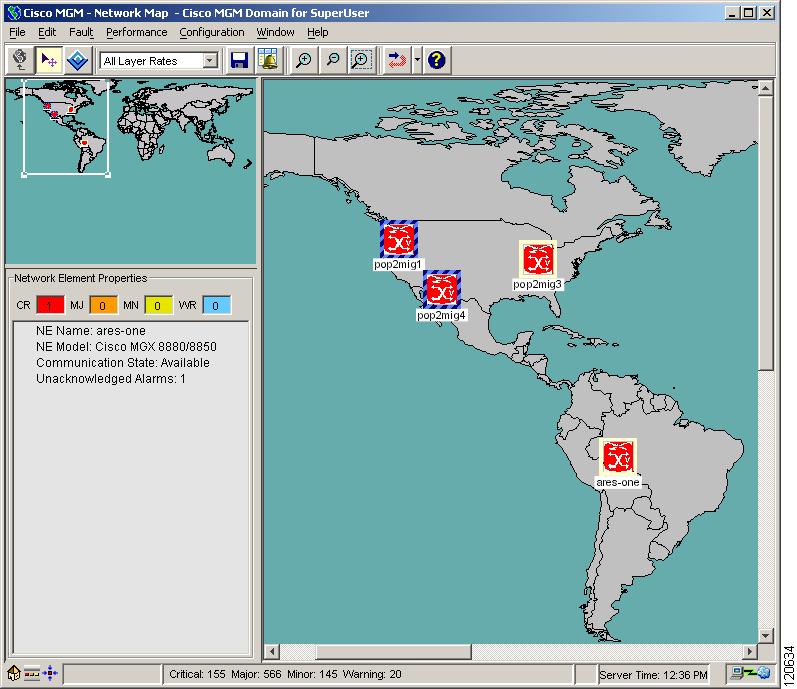Image resolution: width=797 pixels, height=689 pixels.
Task: Click the red CR critical alarm count box
Action: (50, 305)
